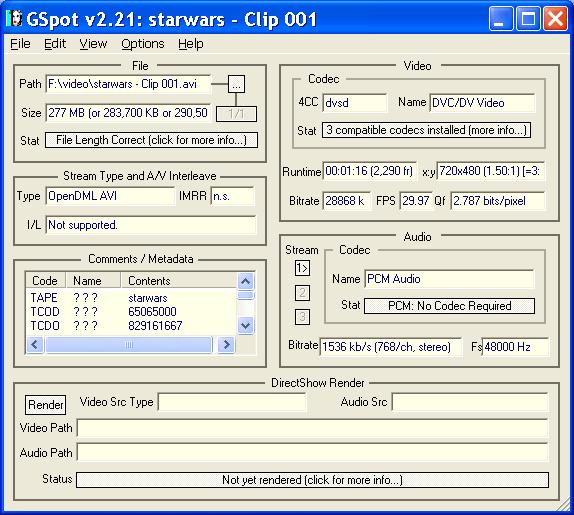Click metadata list scroll down arrow
574x515 pixels.
(246, 325)
